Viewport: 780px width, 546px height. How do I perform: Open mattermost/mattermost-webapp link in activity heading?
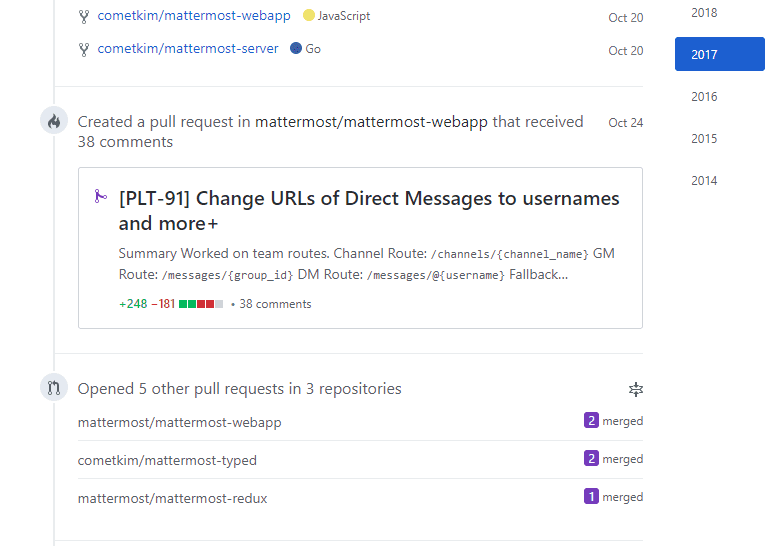(371, 122)
